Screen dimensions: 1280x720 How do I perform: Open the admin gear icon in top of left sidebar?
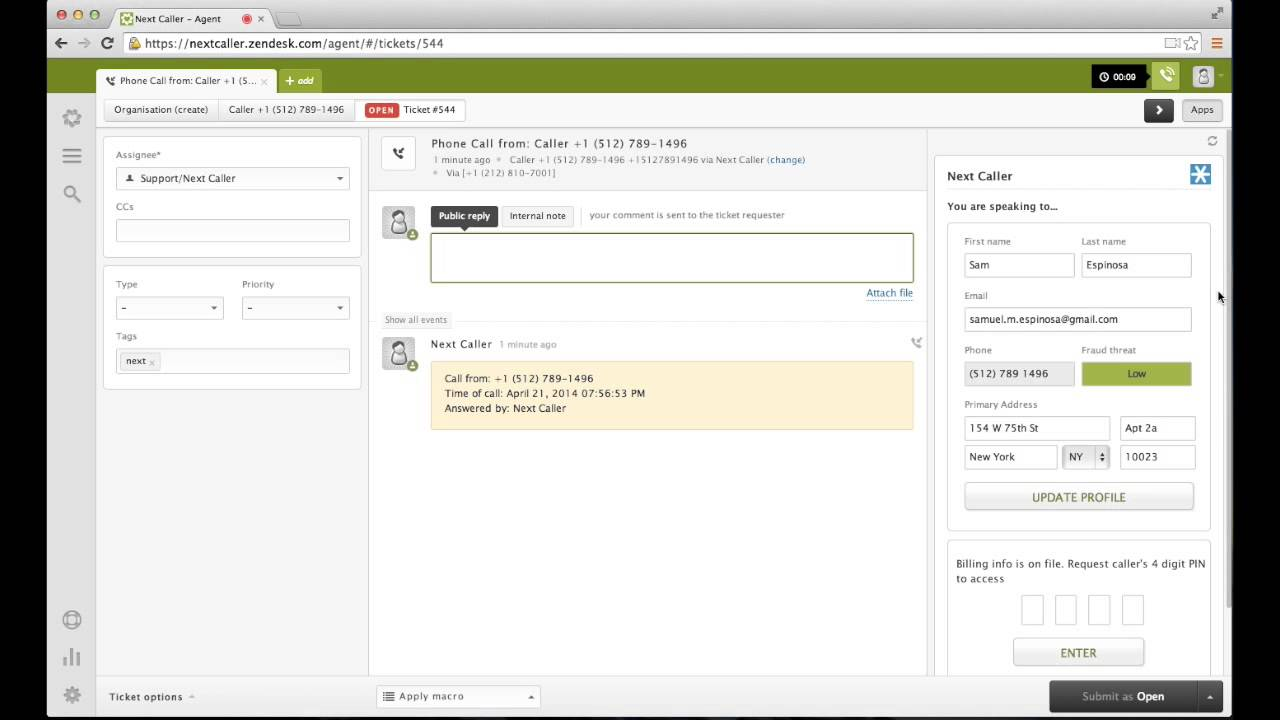pos(72,118)
